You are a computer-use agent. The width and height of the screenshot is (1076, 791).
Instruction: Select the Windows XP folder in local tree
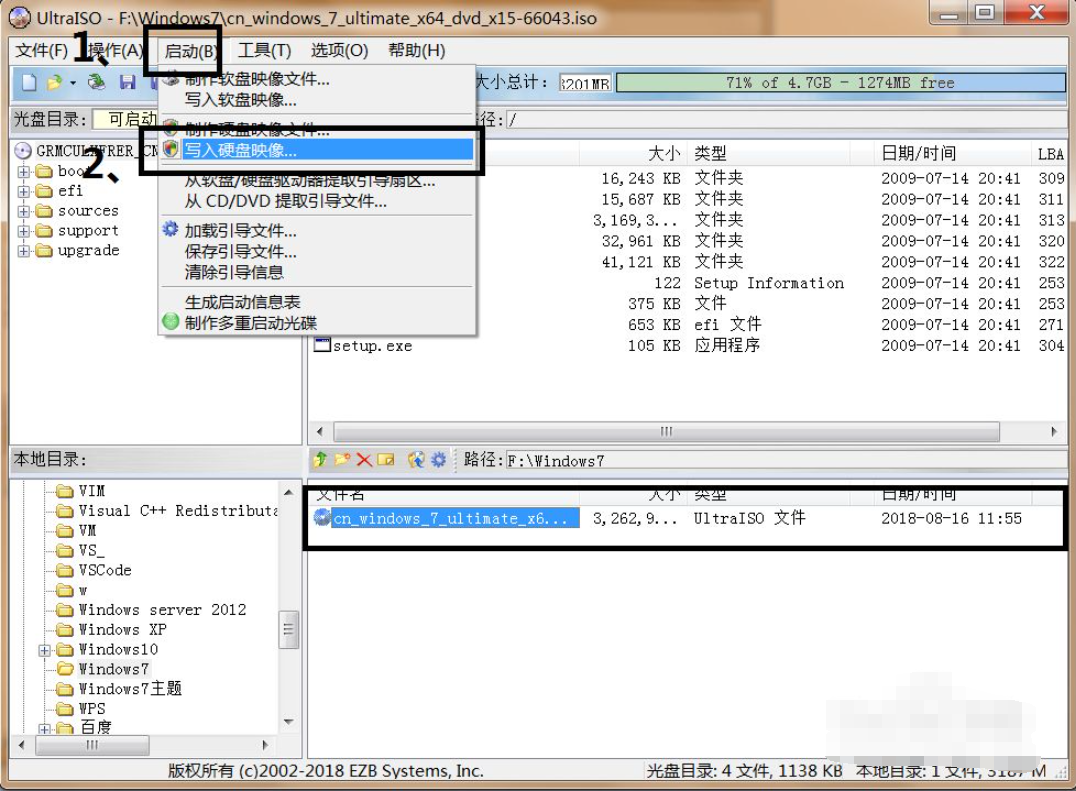point(122,630)
